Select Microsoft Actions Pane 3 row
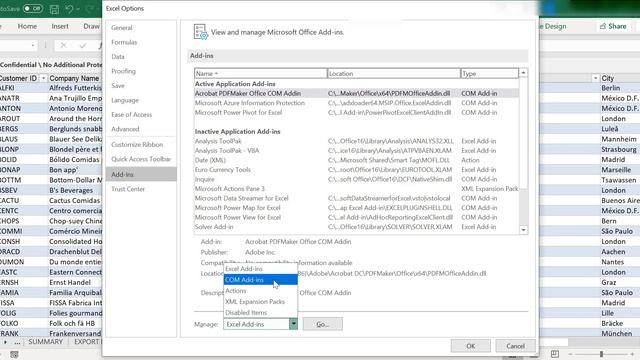Image resolution: width=640 pixels, height=360 pixels. [x=356, y=189]
